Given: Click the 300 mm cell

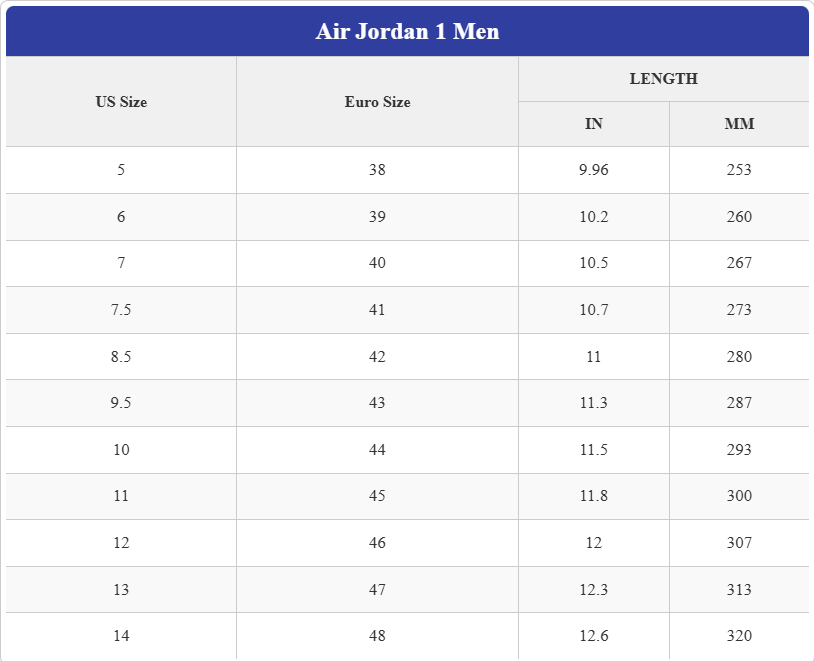Looking at the screenshot, I should [739, 496].
